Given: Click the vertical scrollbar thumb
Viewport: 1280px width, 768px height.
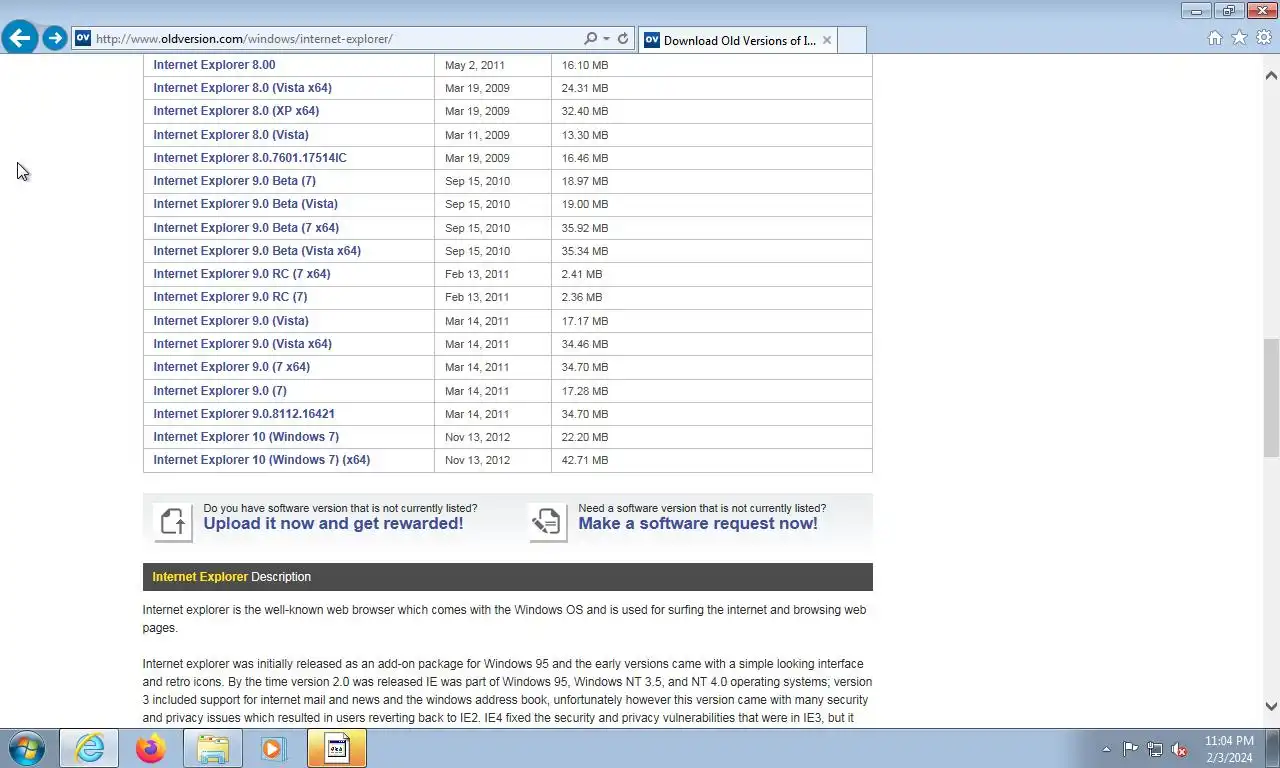Looking at the screenshot, I should [1271, 398].
